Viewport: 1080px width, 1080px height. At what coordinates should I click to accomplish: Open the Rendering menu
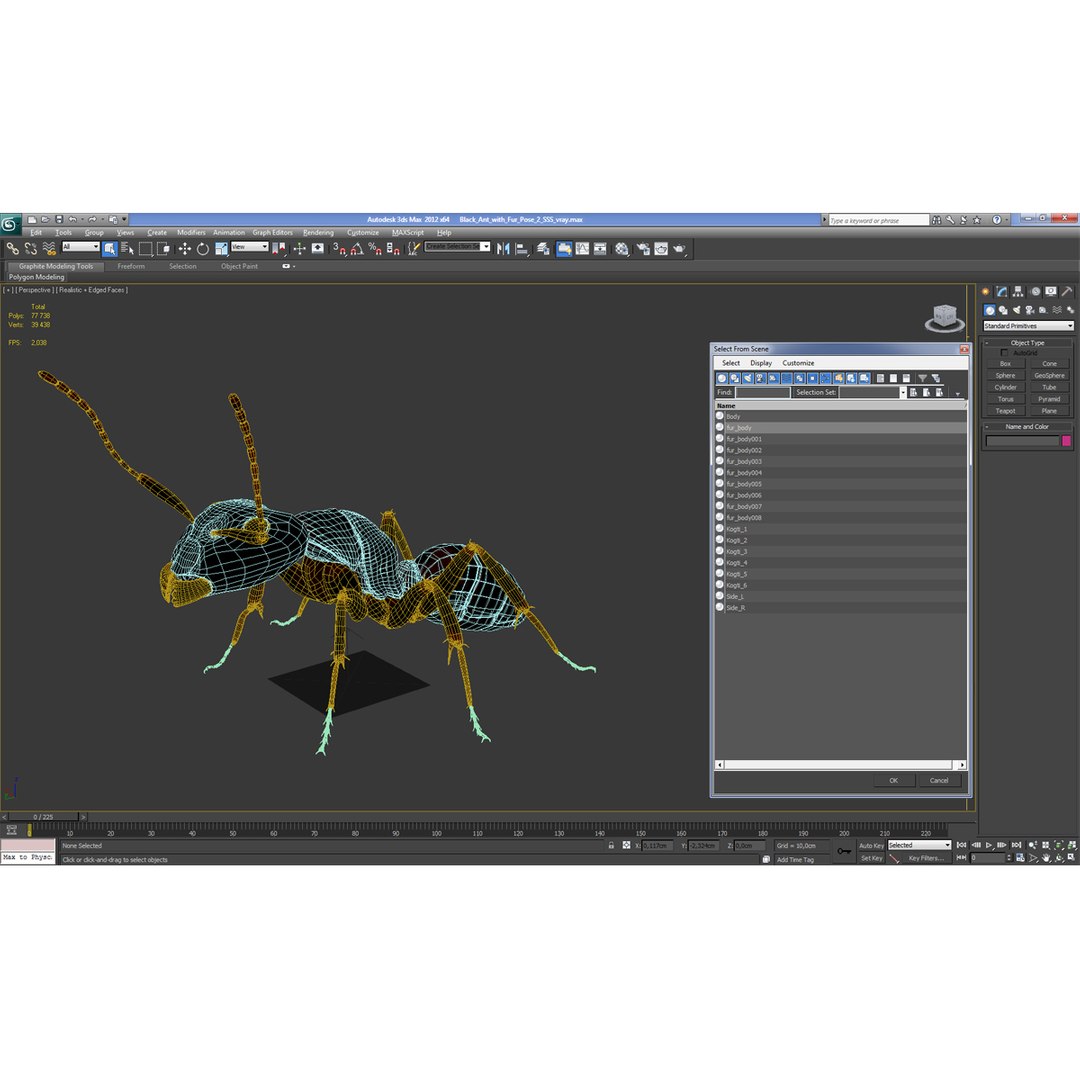[318, 233]
